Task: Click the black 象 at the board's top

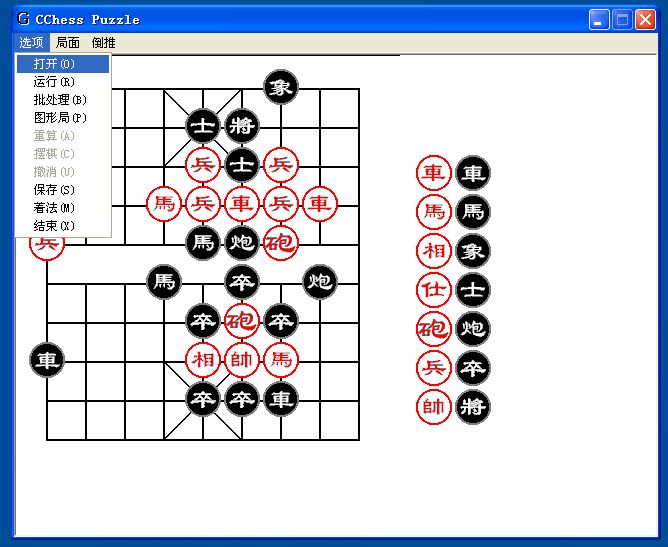Action: coord(281,88)
